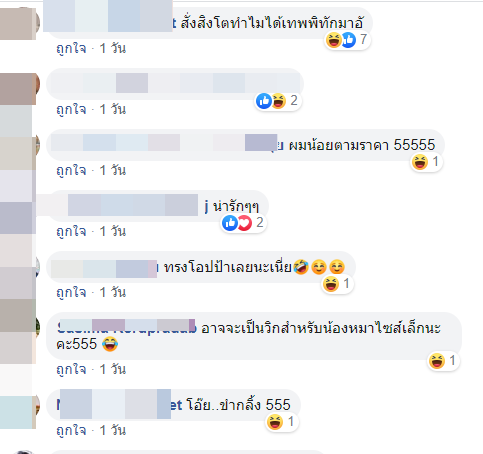Like the ทรงโอปป้าเลยนะเนี่ย comment

pos(71,293)
